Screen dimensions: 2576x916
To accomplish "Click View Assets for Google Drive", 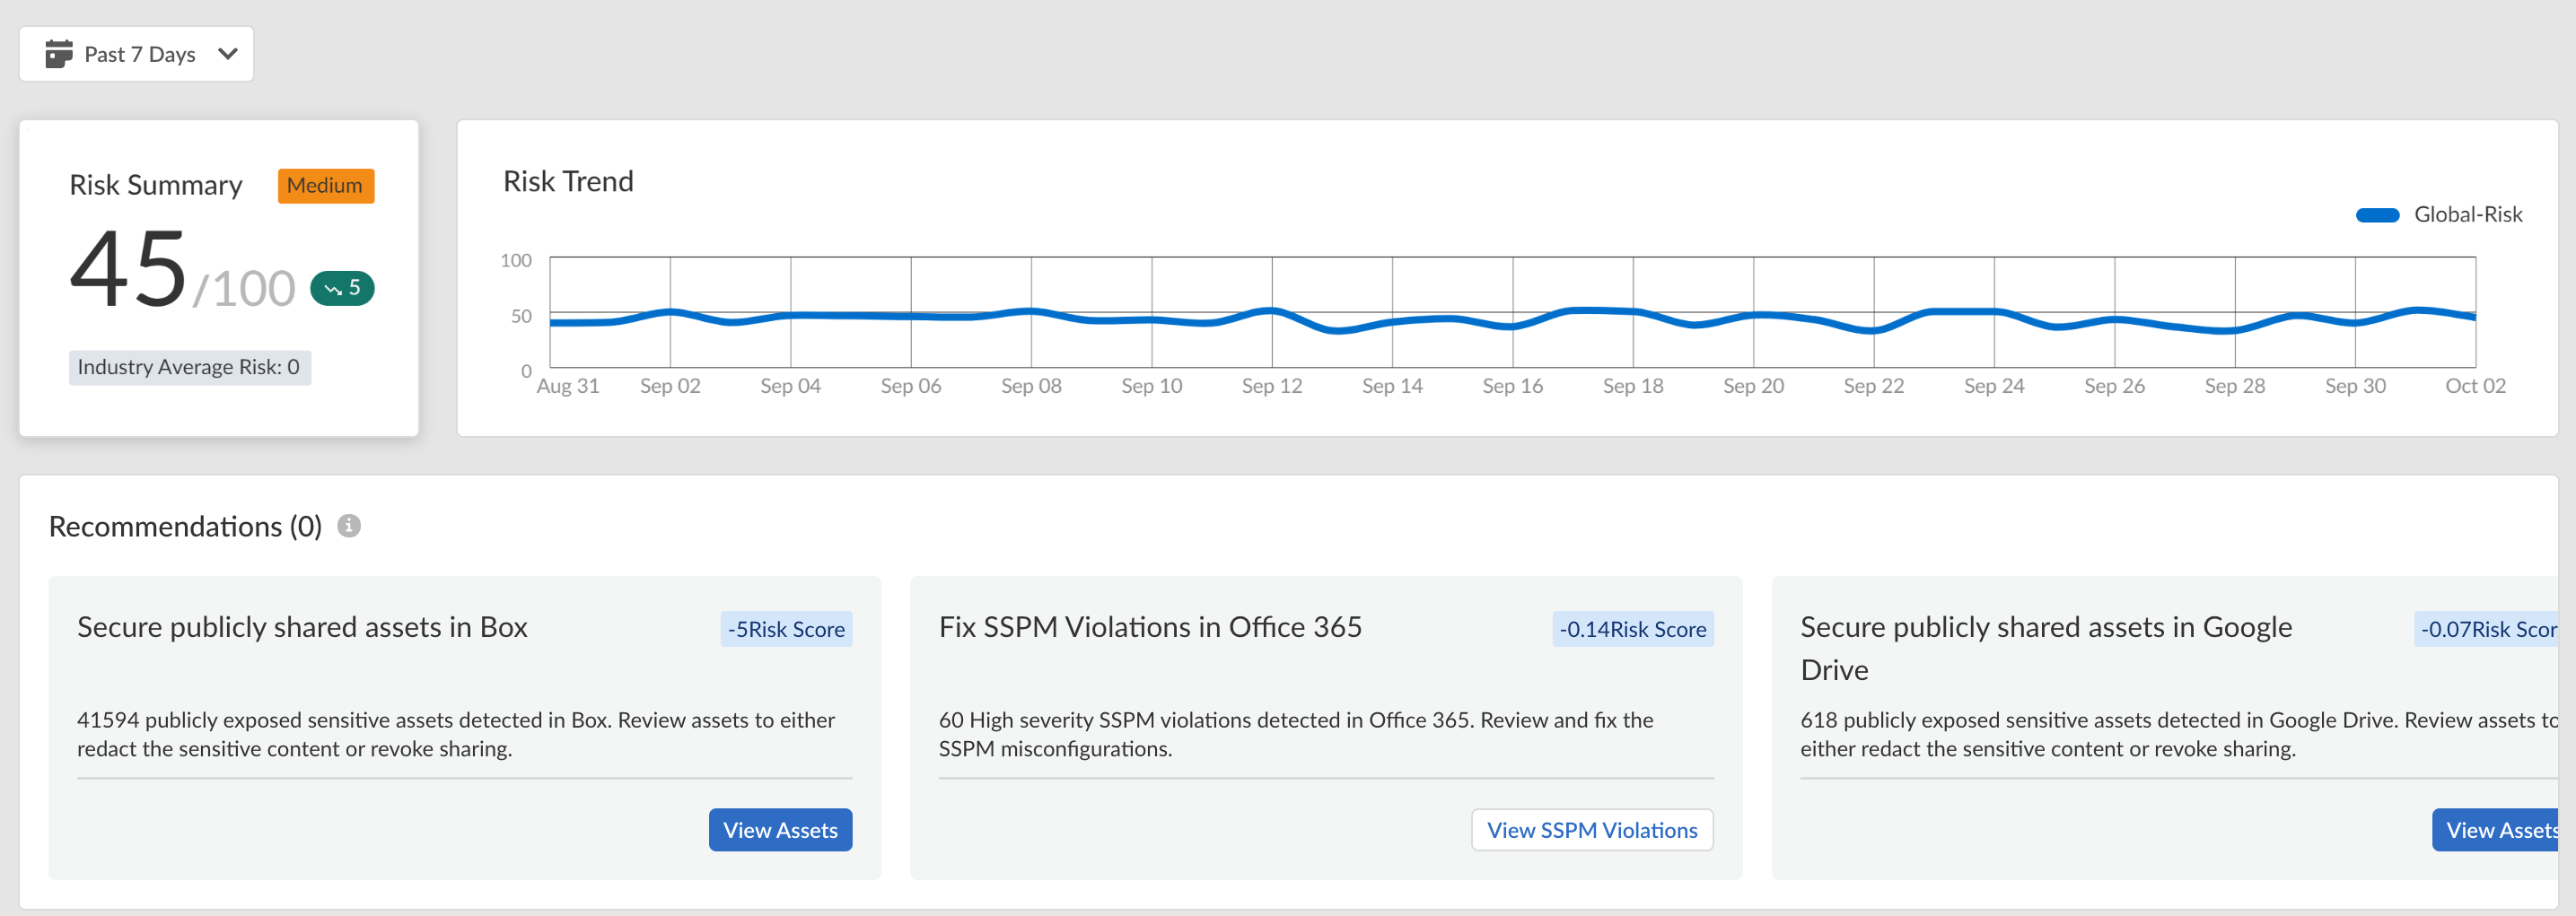I will point(2497,830).
